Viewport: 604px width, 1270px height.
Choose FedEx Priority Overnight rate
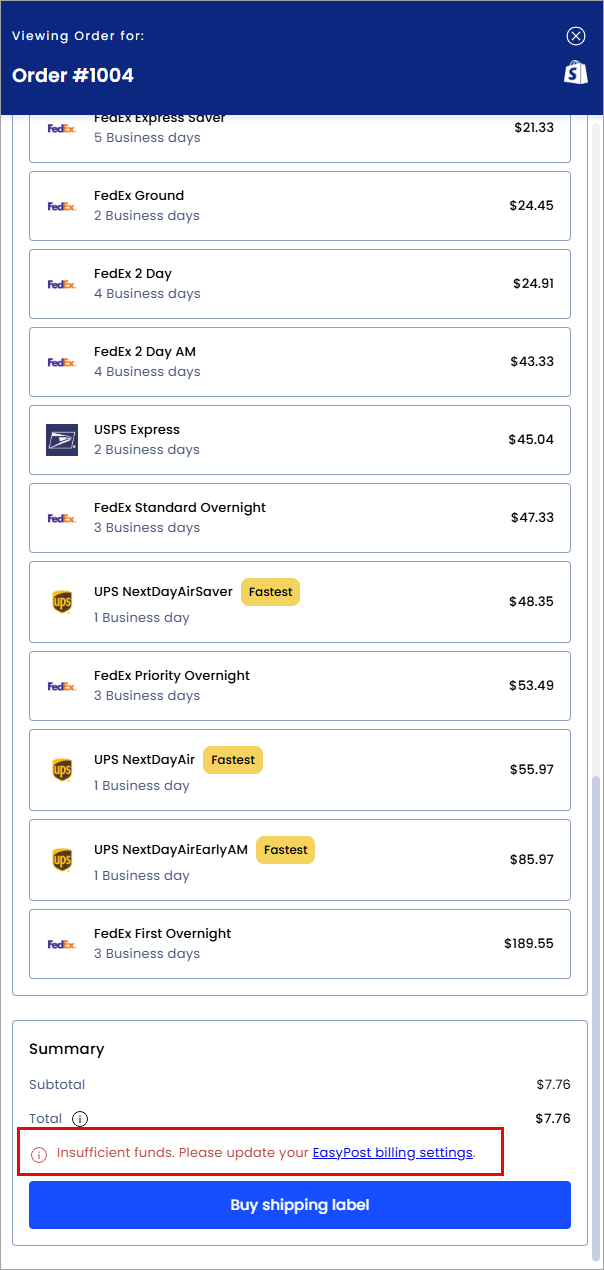(300, 686)
